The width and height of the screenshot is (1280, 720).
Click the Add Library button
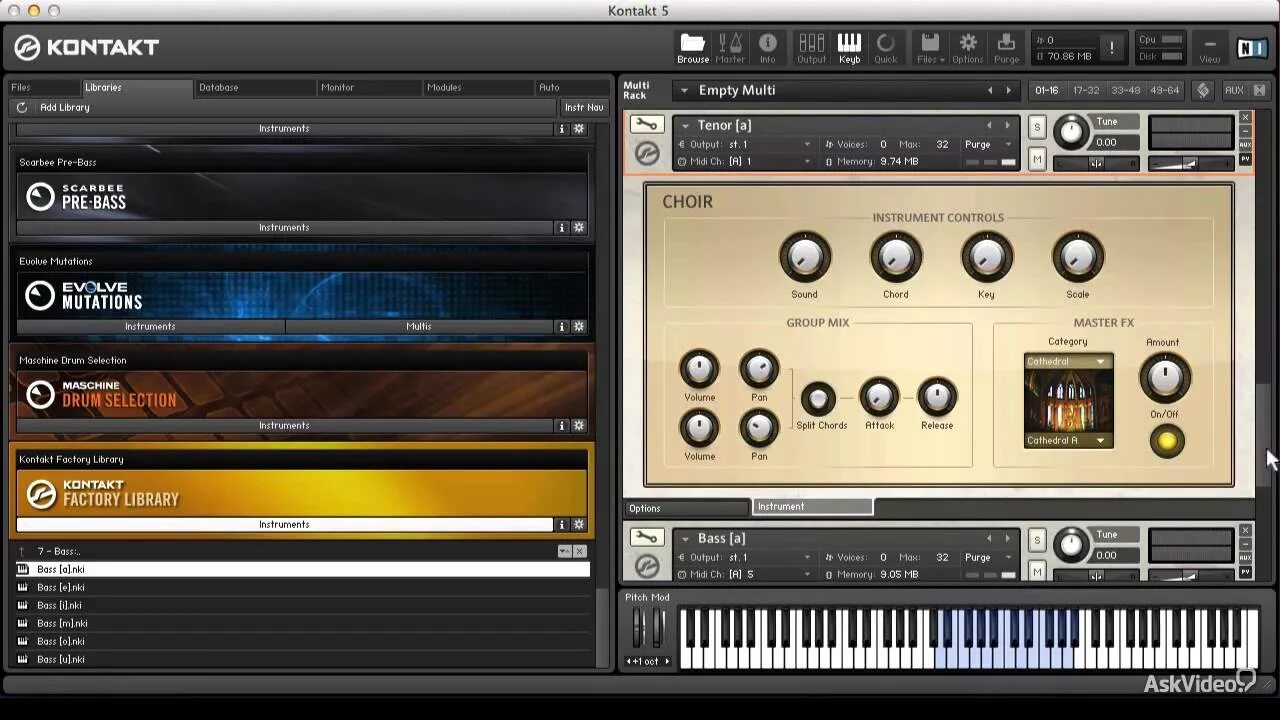[64, 107]
